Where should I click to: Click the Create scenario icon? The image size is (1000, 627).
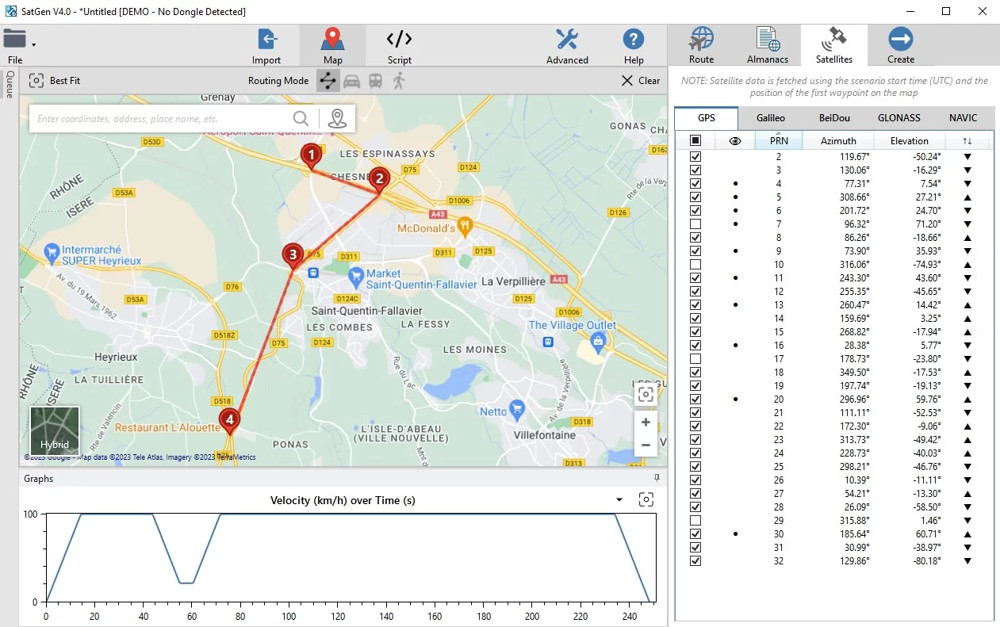point(899,40)
